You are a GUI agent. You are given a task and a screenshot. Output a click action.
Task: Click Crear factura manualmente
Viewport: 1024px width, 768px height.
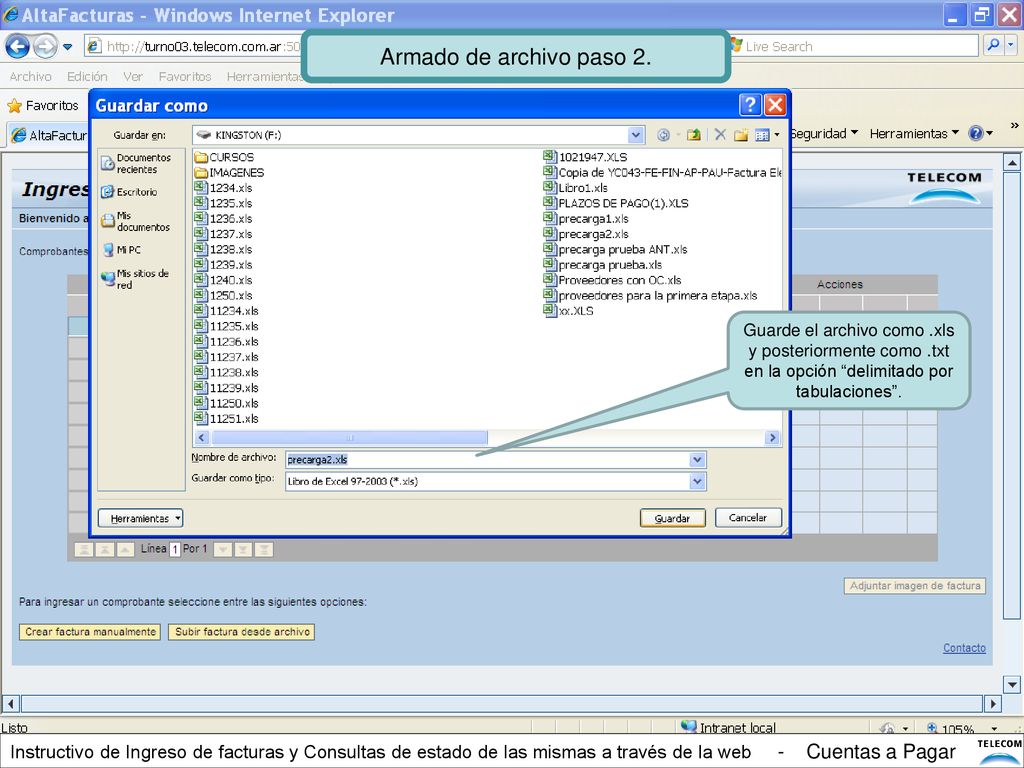click(x=90, y=632)
